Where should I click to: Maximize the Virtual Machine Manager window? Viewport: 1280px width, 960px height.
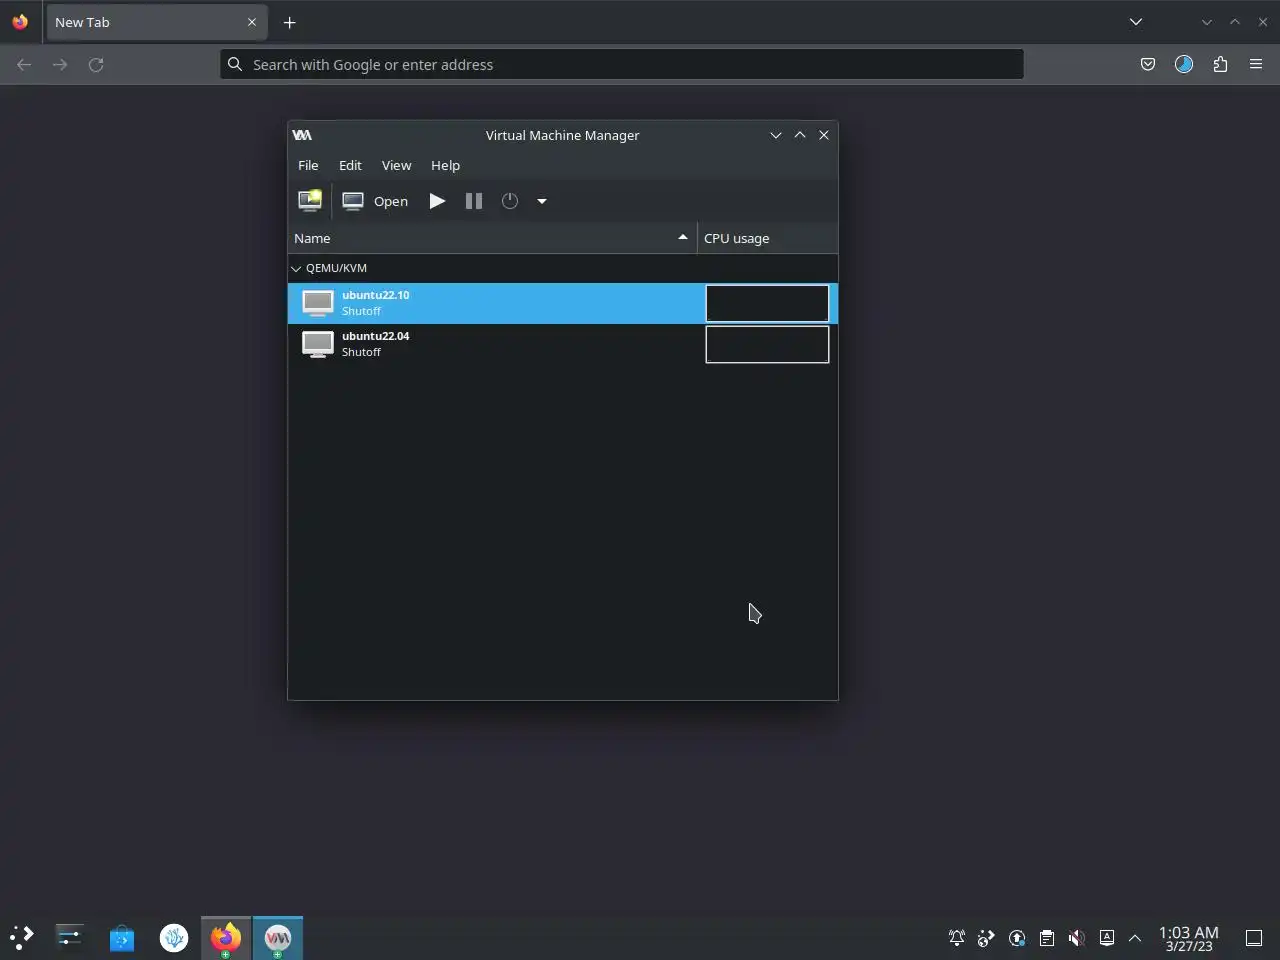point(800,135)
